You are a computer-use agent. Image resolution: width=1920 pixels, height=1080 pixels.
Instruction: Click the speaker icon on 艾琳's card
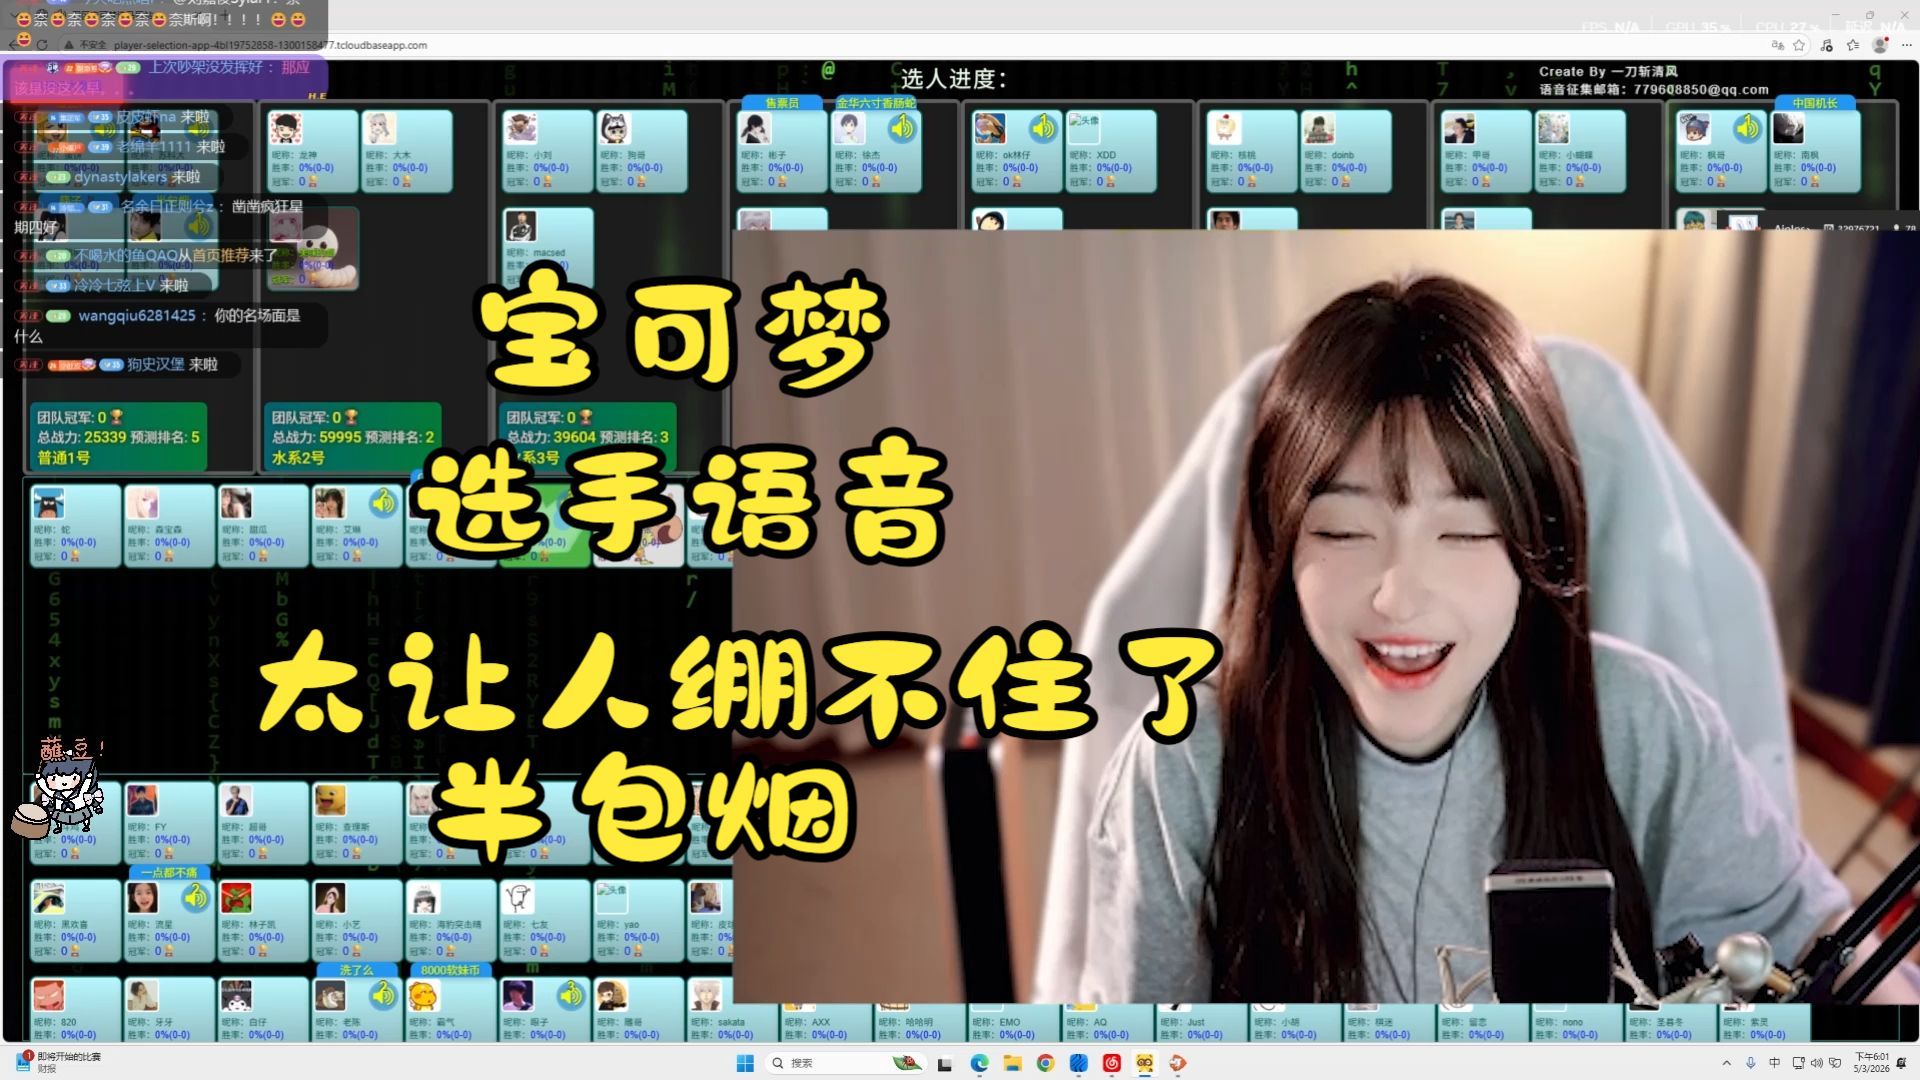383,503
